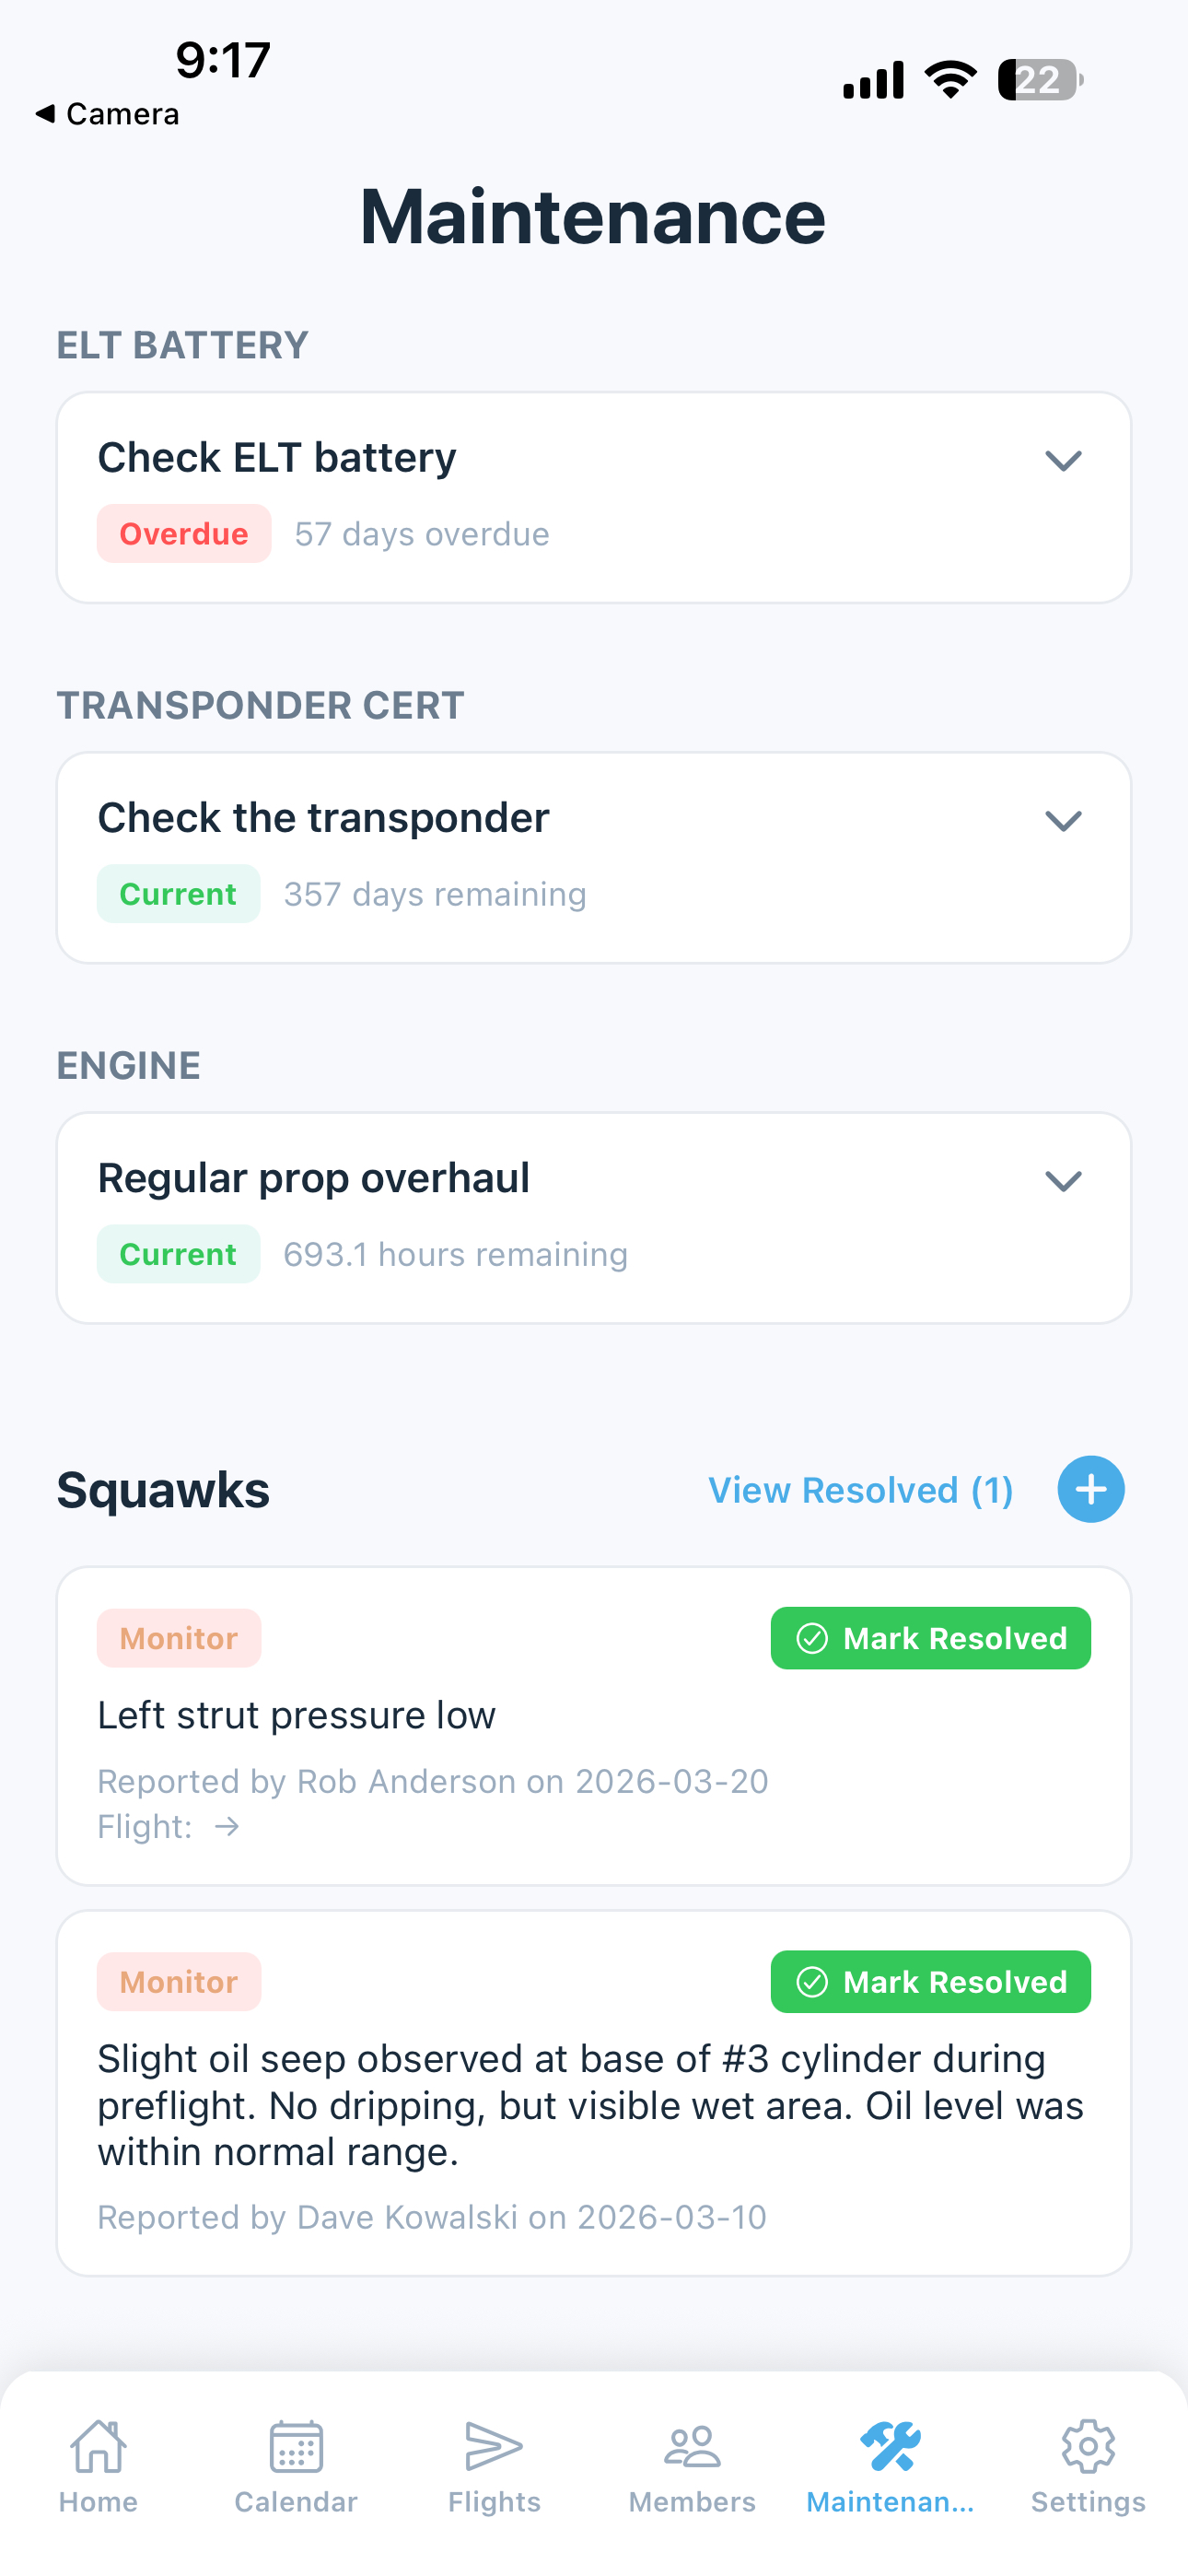Viewport: 1188px width, 2576px height.
Task: Expand the Regular prop overhaul item
Action: (x=1063, y=1181)
